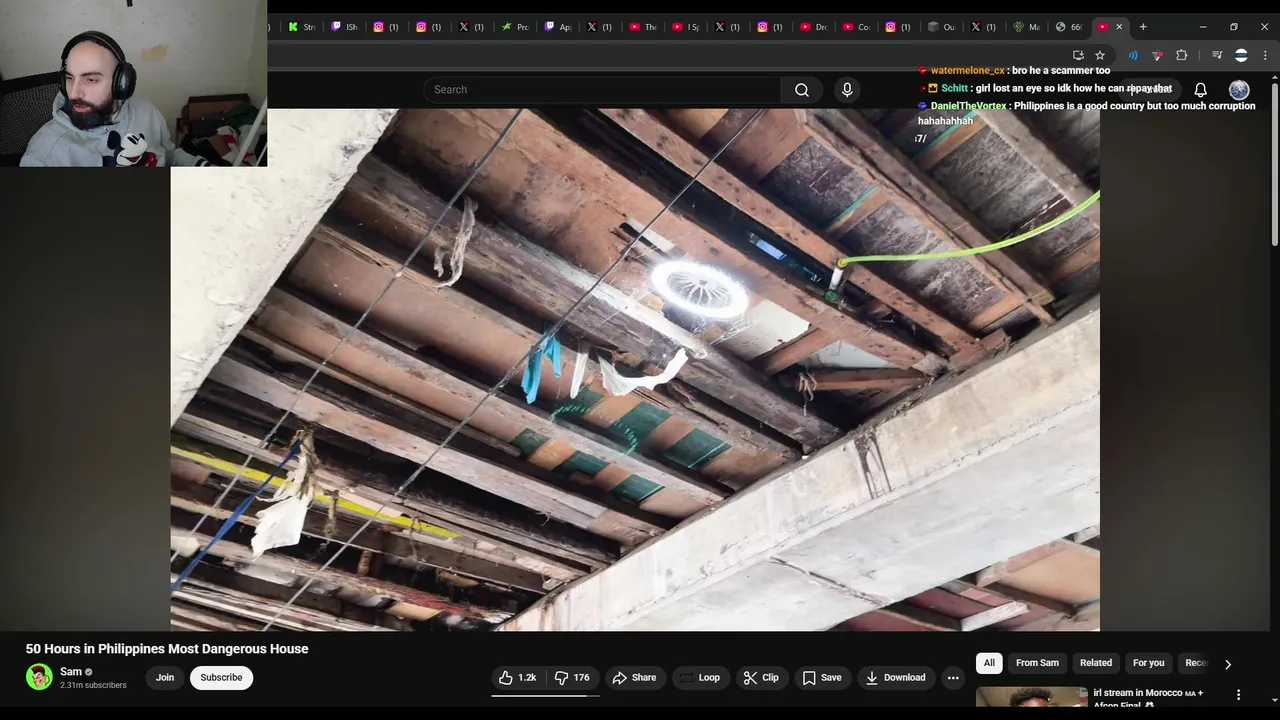This screenshot has height=720, width=1280.
Task: Open more actions three-dot menu
Action: pos(953,678)
